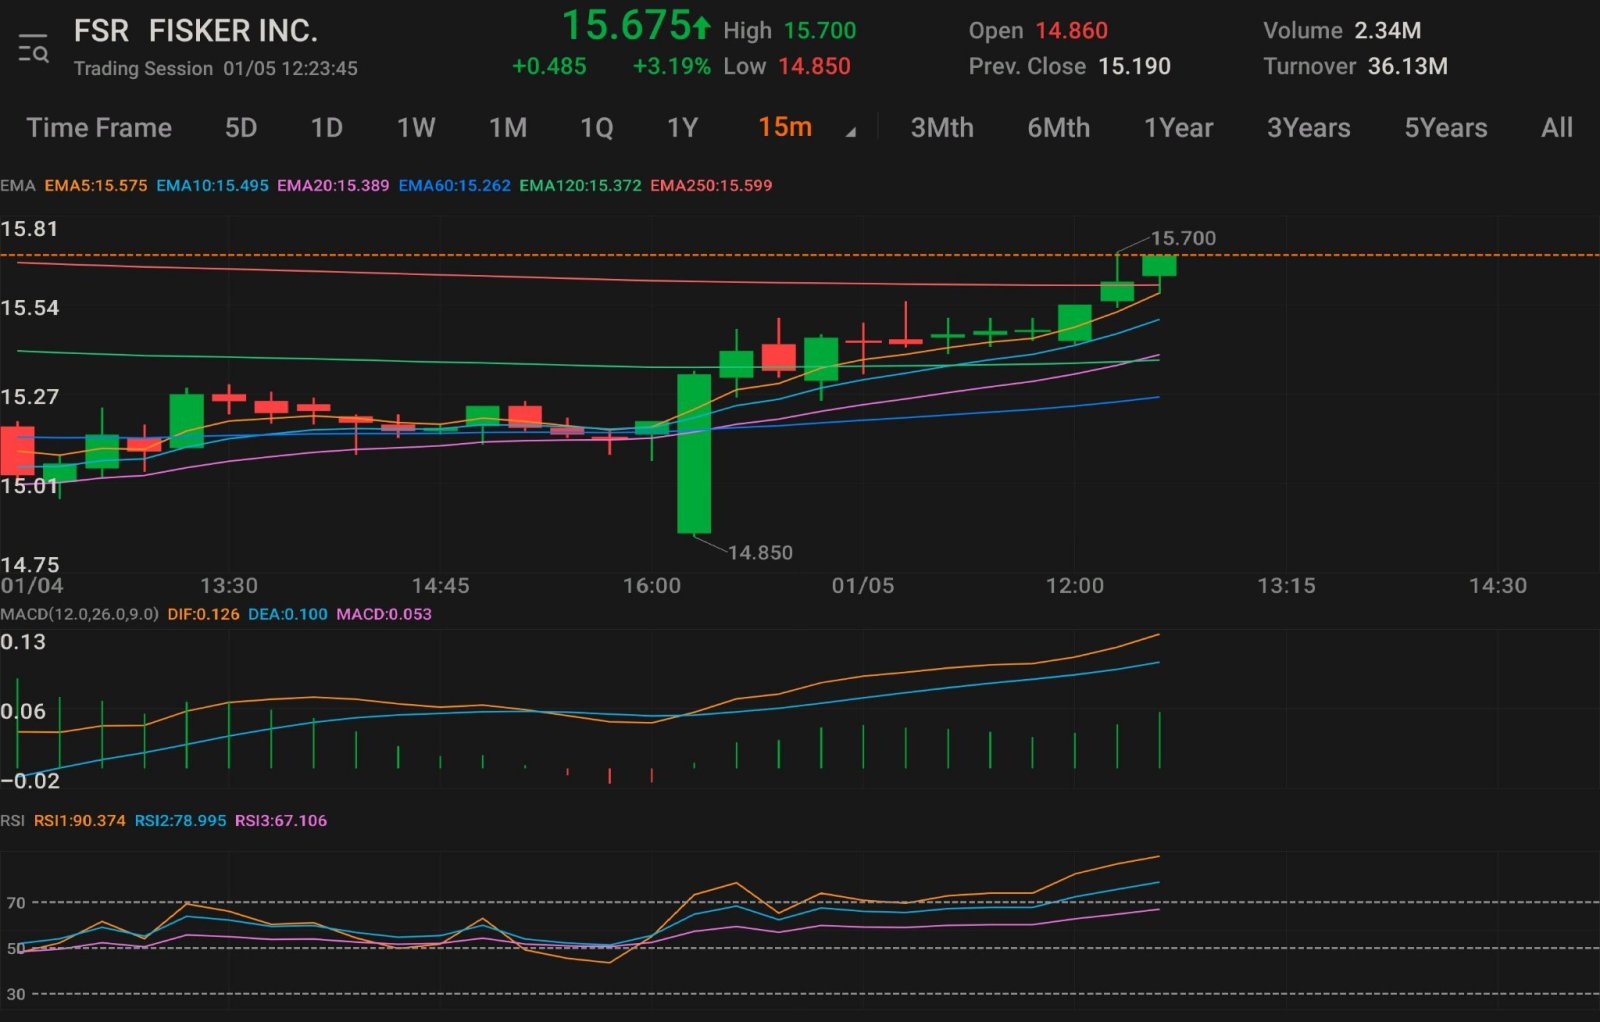Set chart range to 6Mth
The width and height of the screenshot is (1600, 1022).
(1059, 128)
